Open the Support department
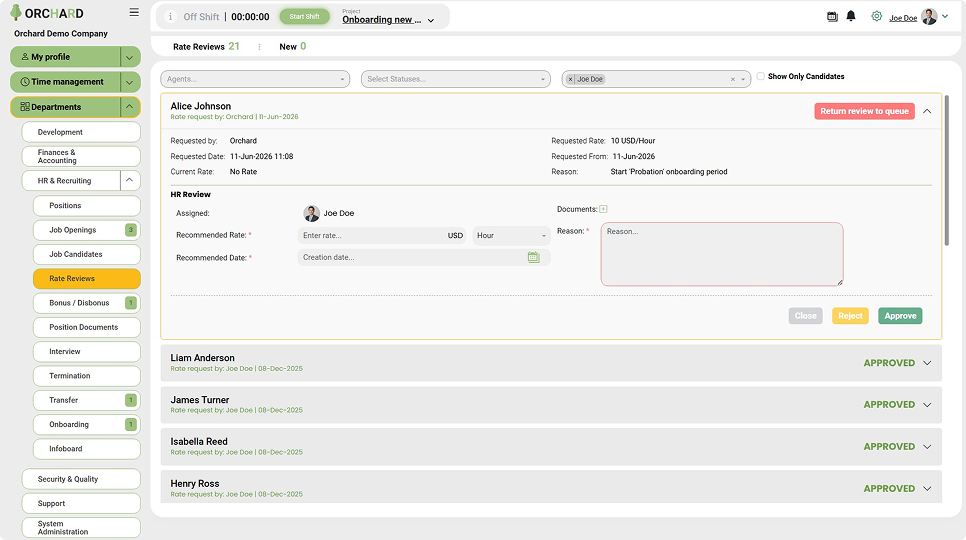966x540 pixels. tap(81, 503)
